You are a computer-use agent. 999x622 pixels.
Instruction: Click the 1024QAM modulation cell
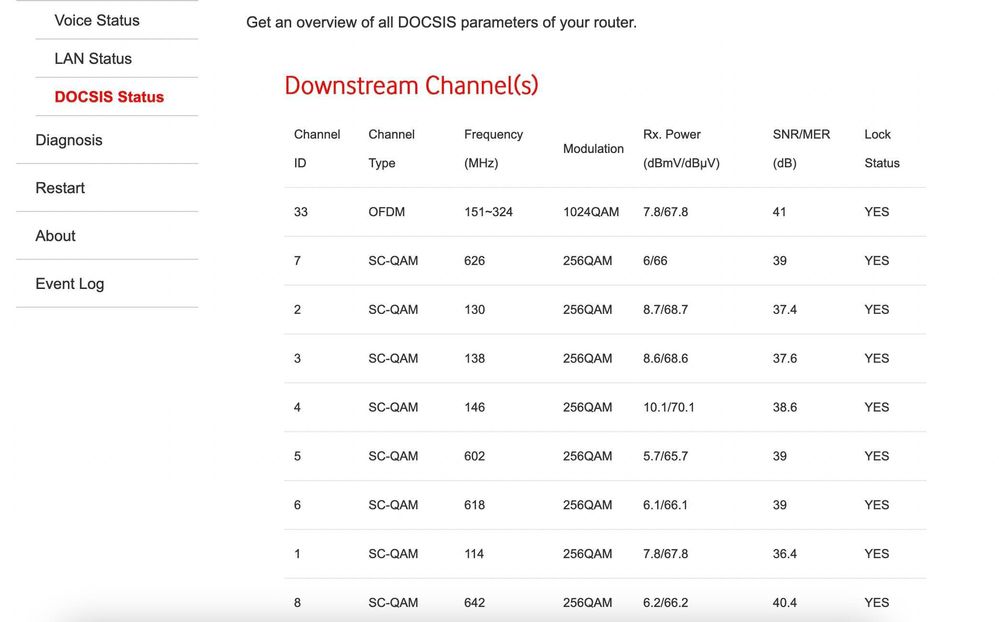591,212
